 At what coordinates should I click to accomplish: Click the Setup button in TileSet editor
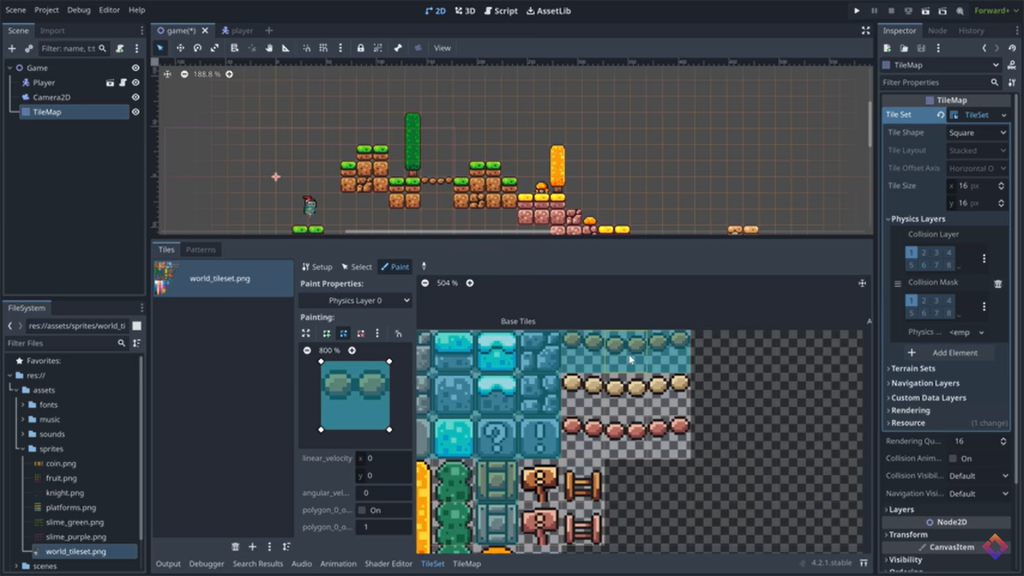point(317,267)
